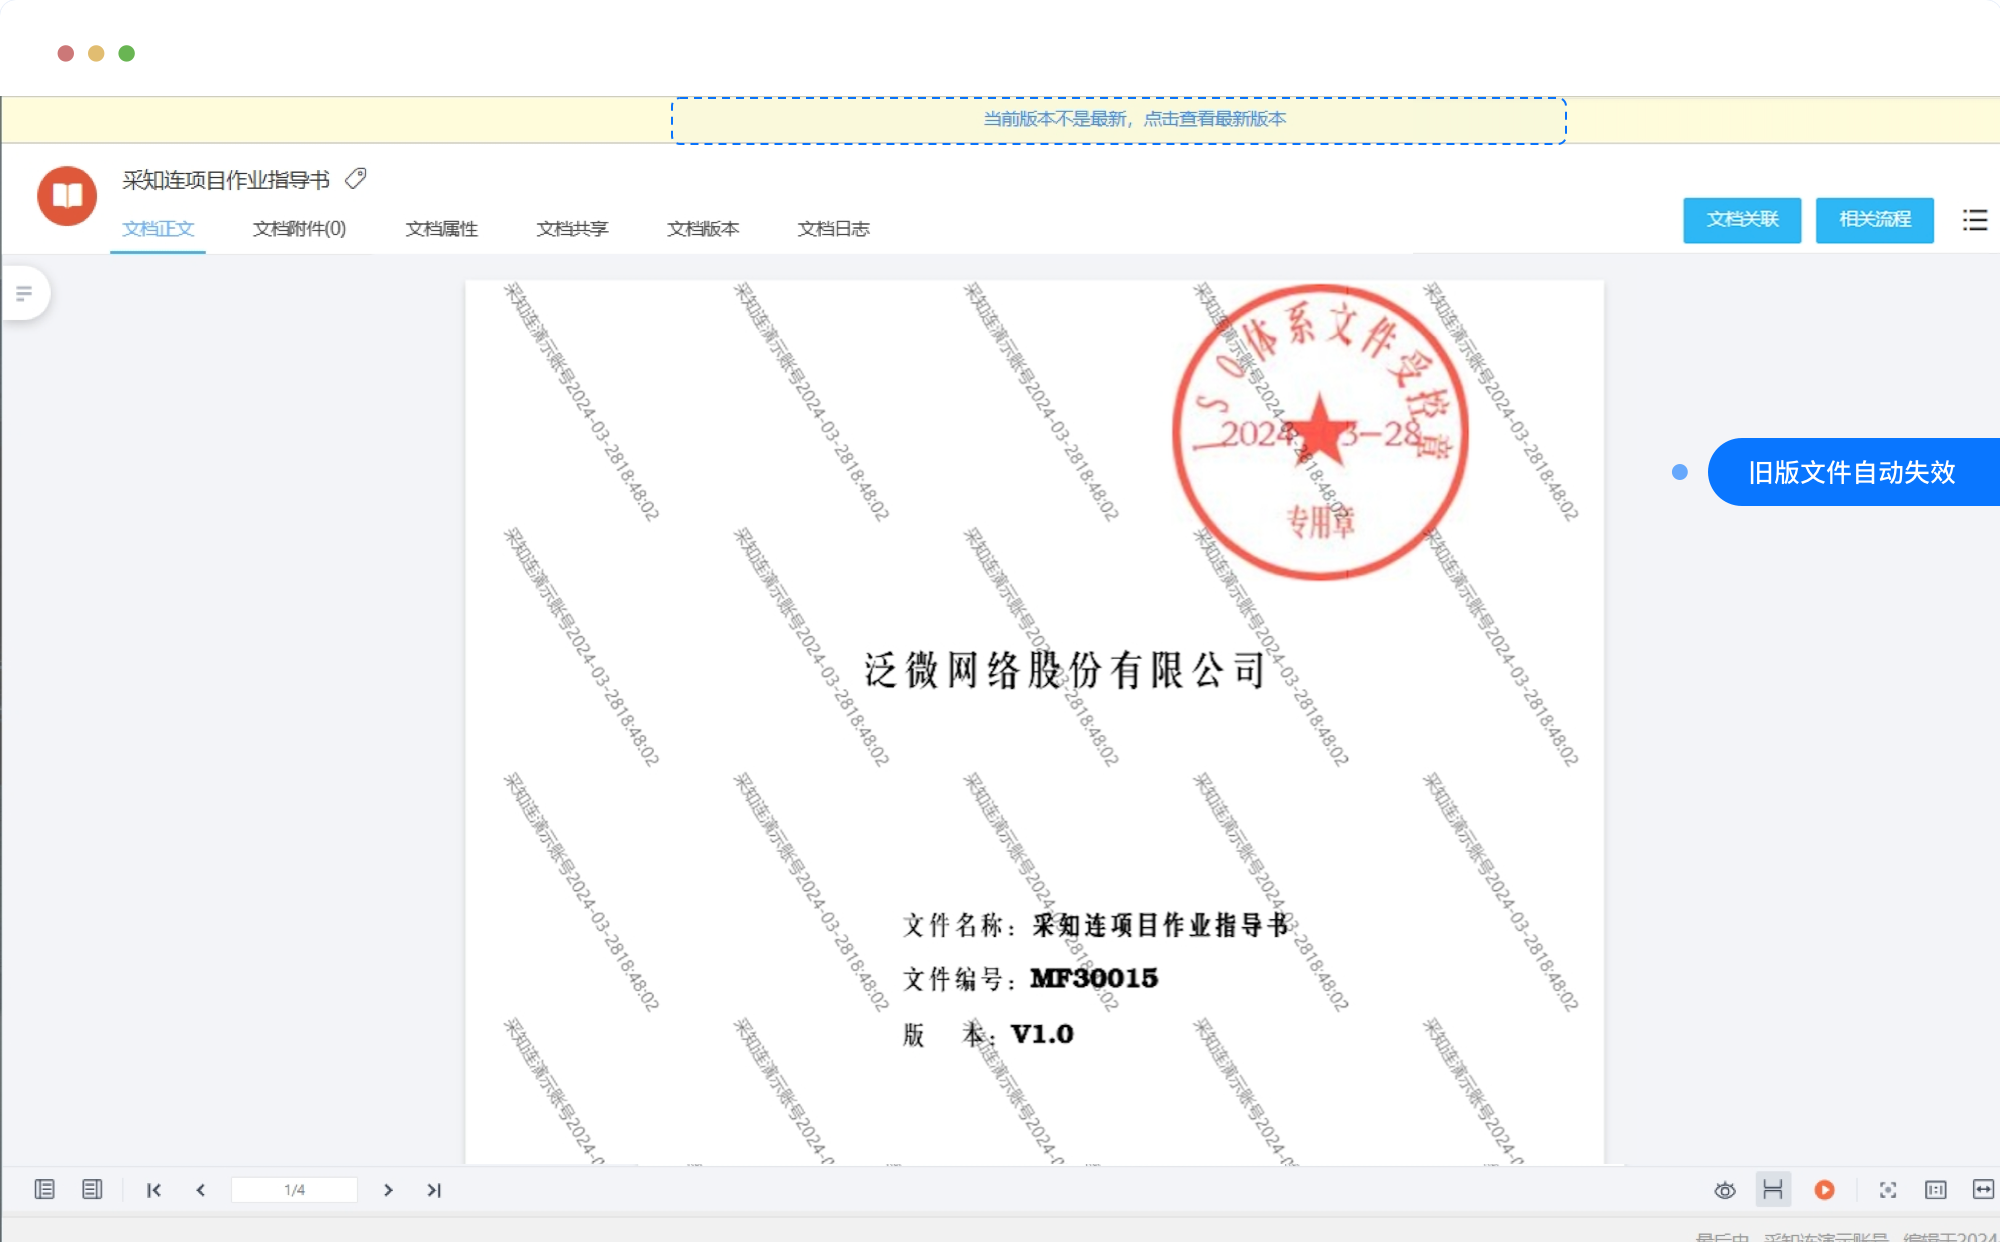Image resolution: width=2000 pixels, height=1242 pixels.
Task: Open the list menu icon at top right
Action: click(1974, 220)
